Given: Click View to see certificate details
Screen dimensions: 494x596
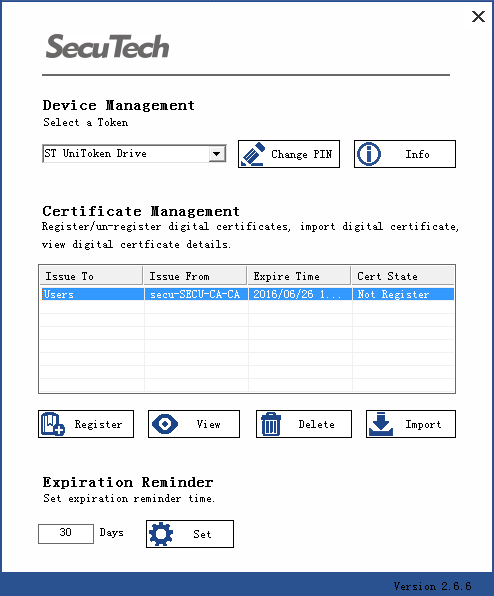Looking at the screenshot, I should [x=194, y=424].
